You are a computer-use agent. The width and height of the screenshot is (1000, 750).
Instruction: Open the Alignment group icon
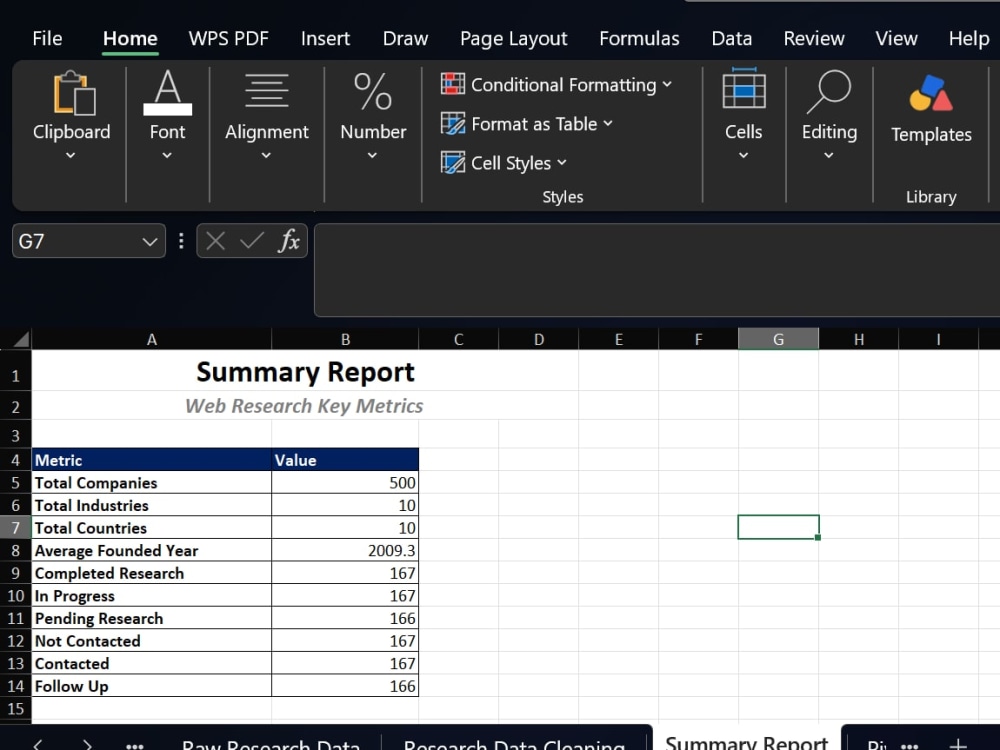click(267, 91)
